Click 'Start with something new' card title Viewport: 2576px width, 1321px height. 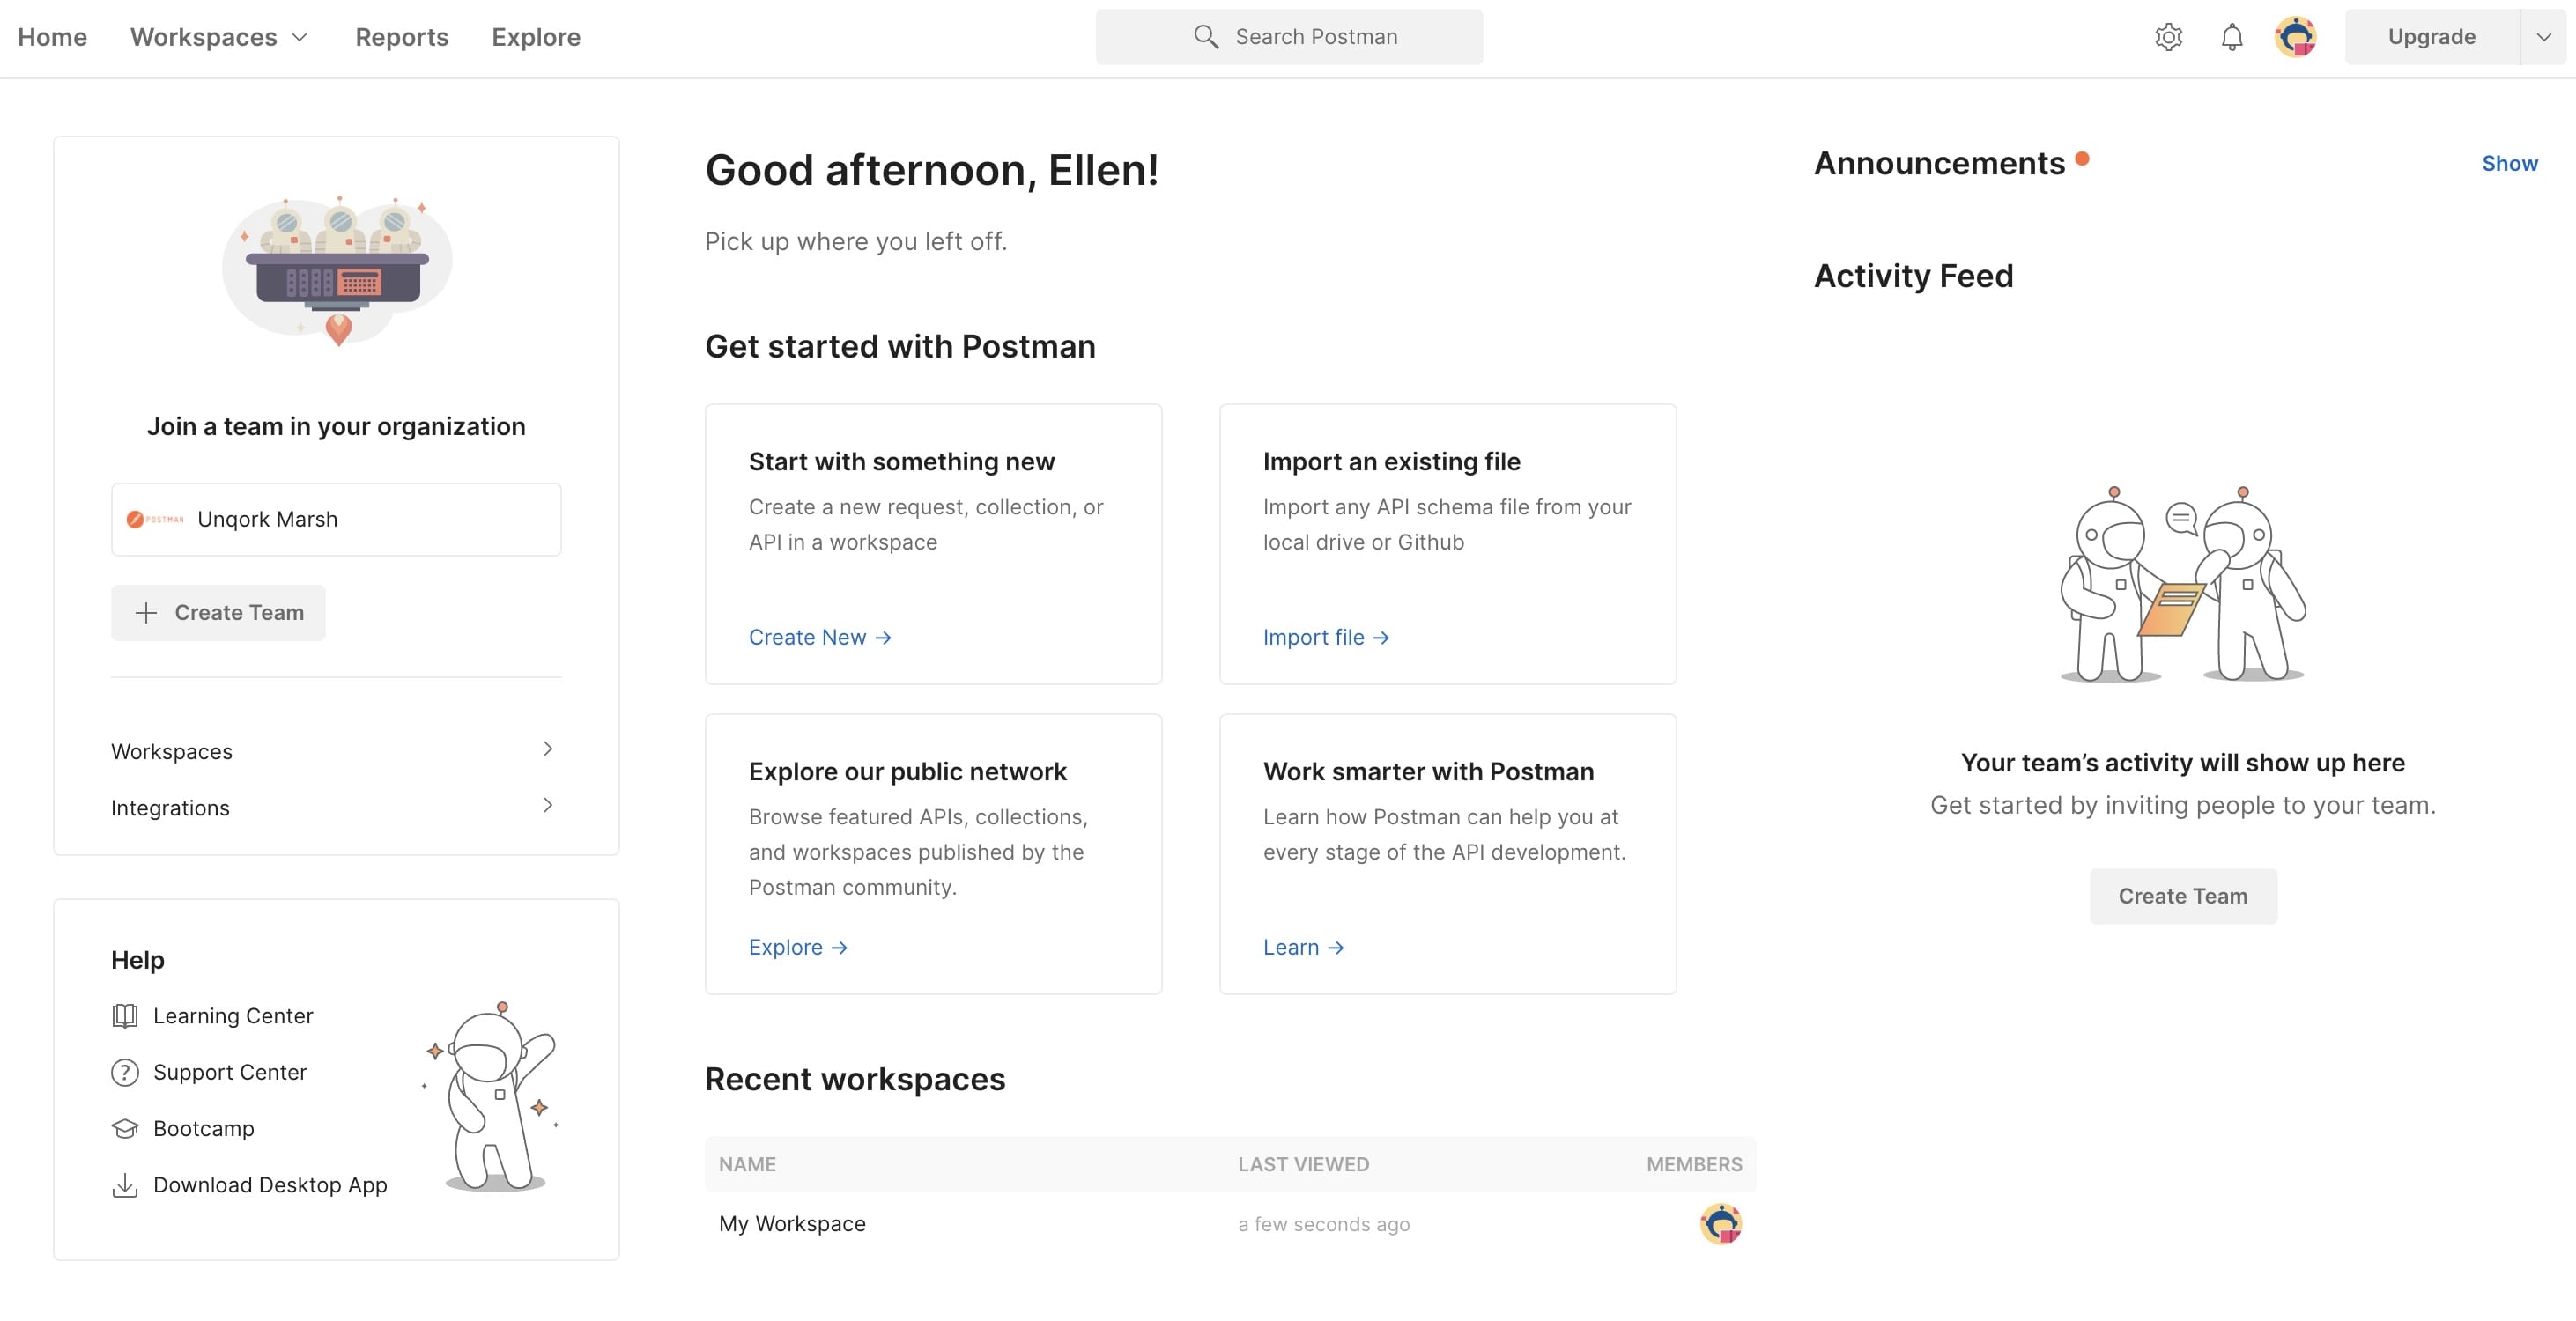pyautogui.click(x=902, y=461)
